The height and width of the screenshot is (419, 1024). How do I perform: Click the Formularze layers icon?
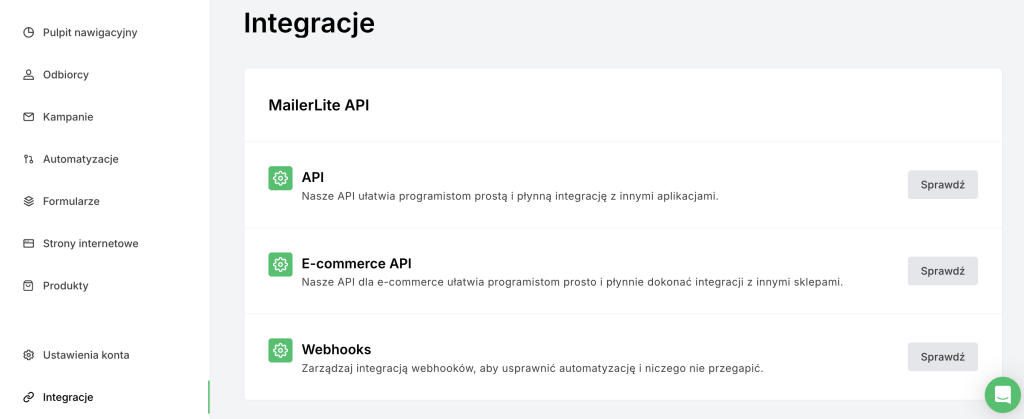[x=29, y=201]
